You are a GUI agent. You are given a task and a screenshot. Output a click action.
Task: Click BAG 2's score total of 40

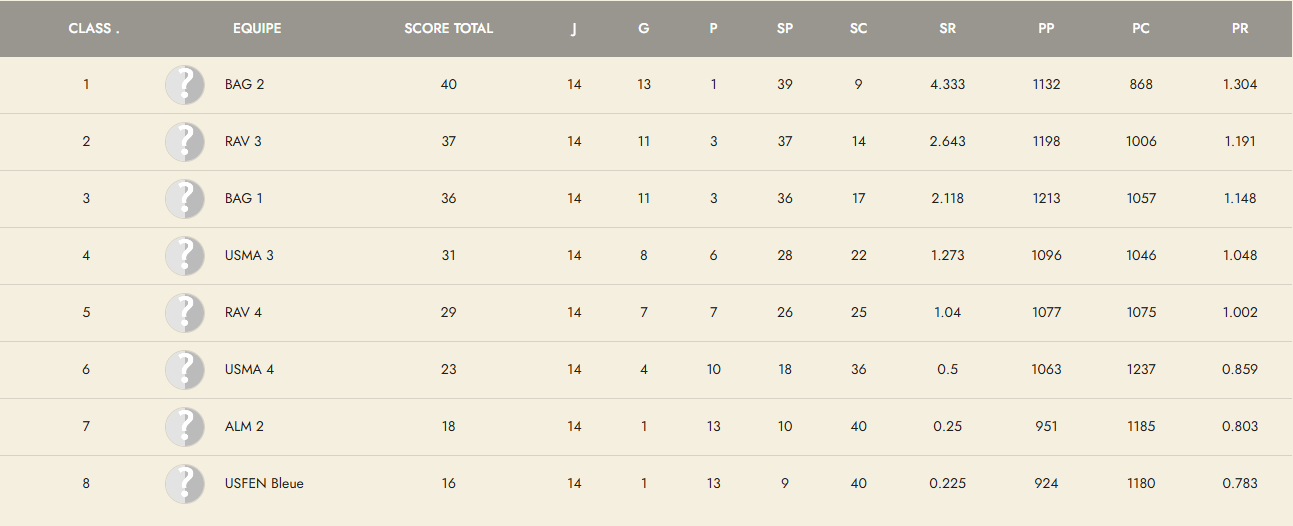tap(448, 85)
